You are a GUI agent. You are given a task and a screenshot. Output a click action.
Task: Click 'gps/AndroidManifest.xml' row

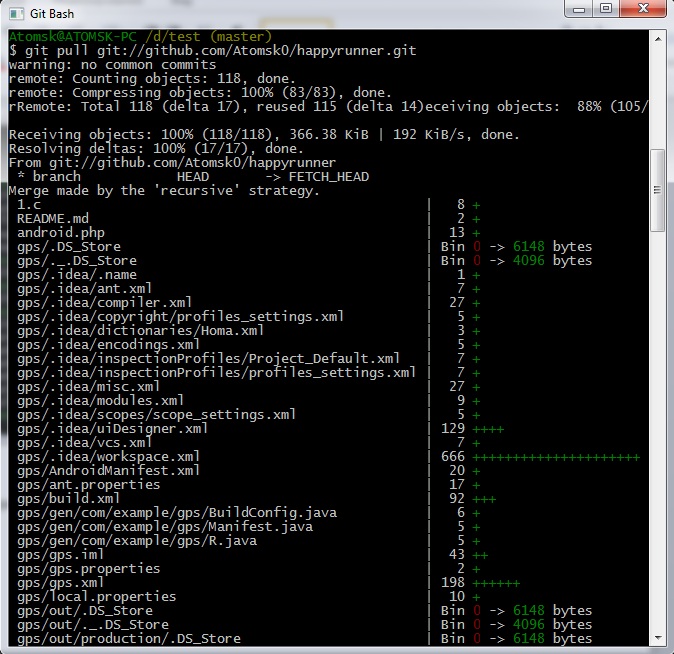(249, 471)
